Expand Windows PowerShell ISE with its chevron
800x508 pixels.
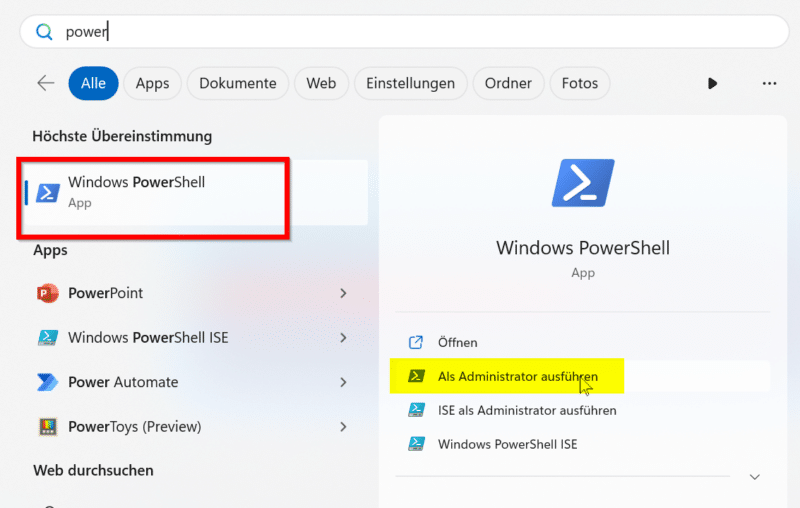(343, 338)
